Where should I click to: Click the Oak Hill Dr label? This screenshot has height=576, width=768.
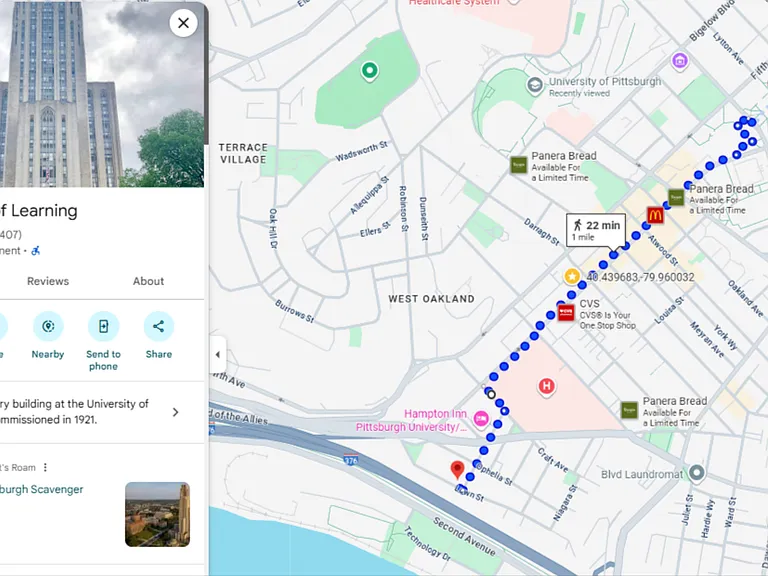pyautogui.click(x=273, y=228)
